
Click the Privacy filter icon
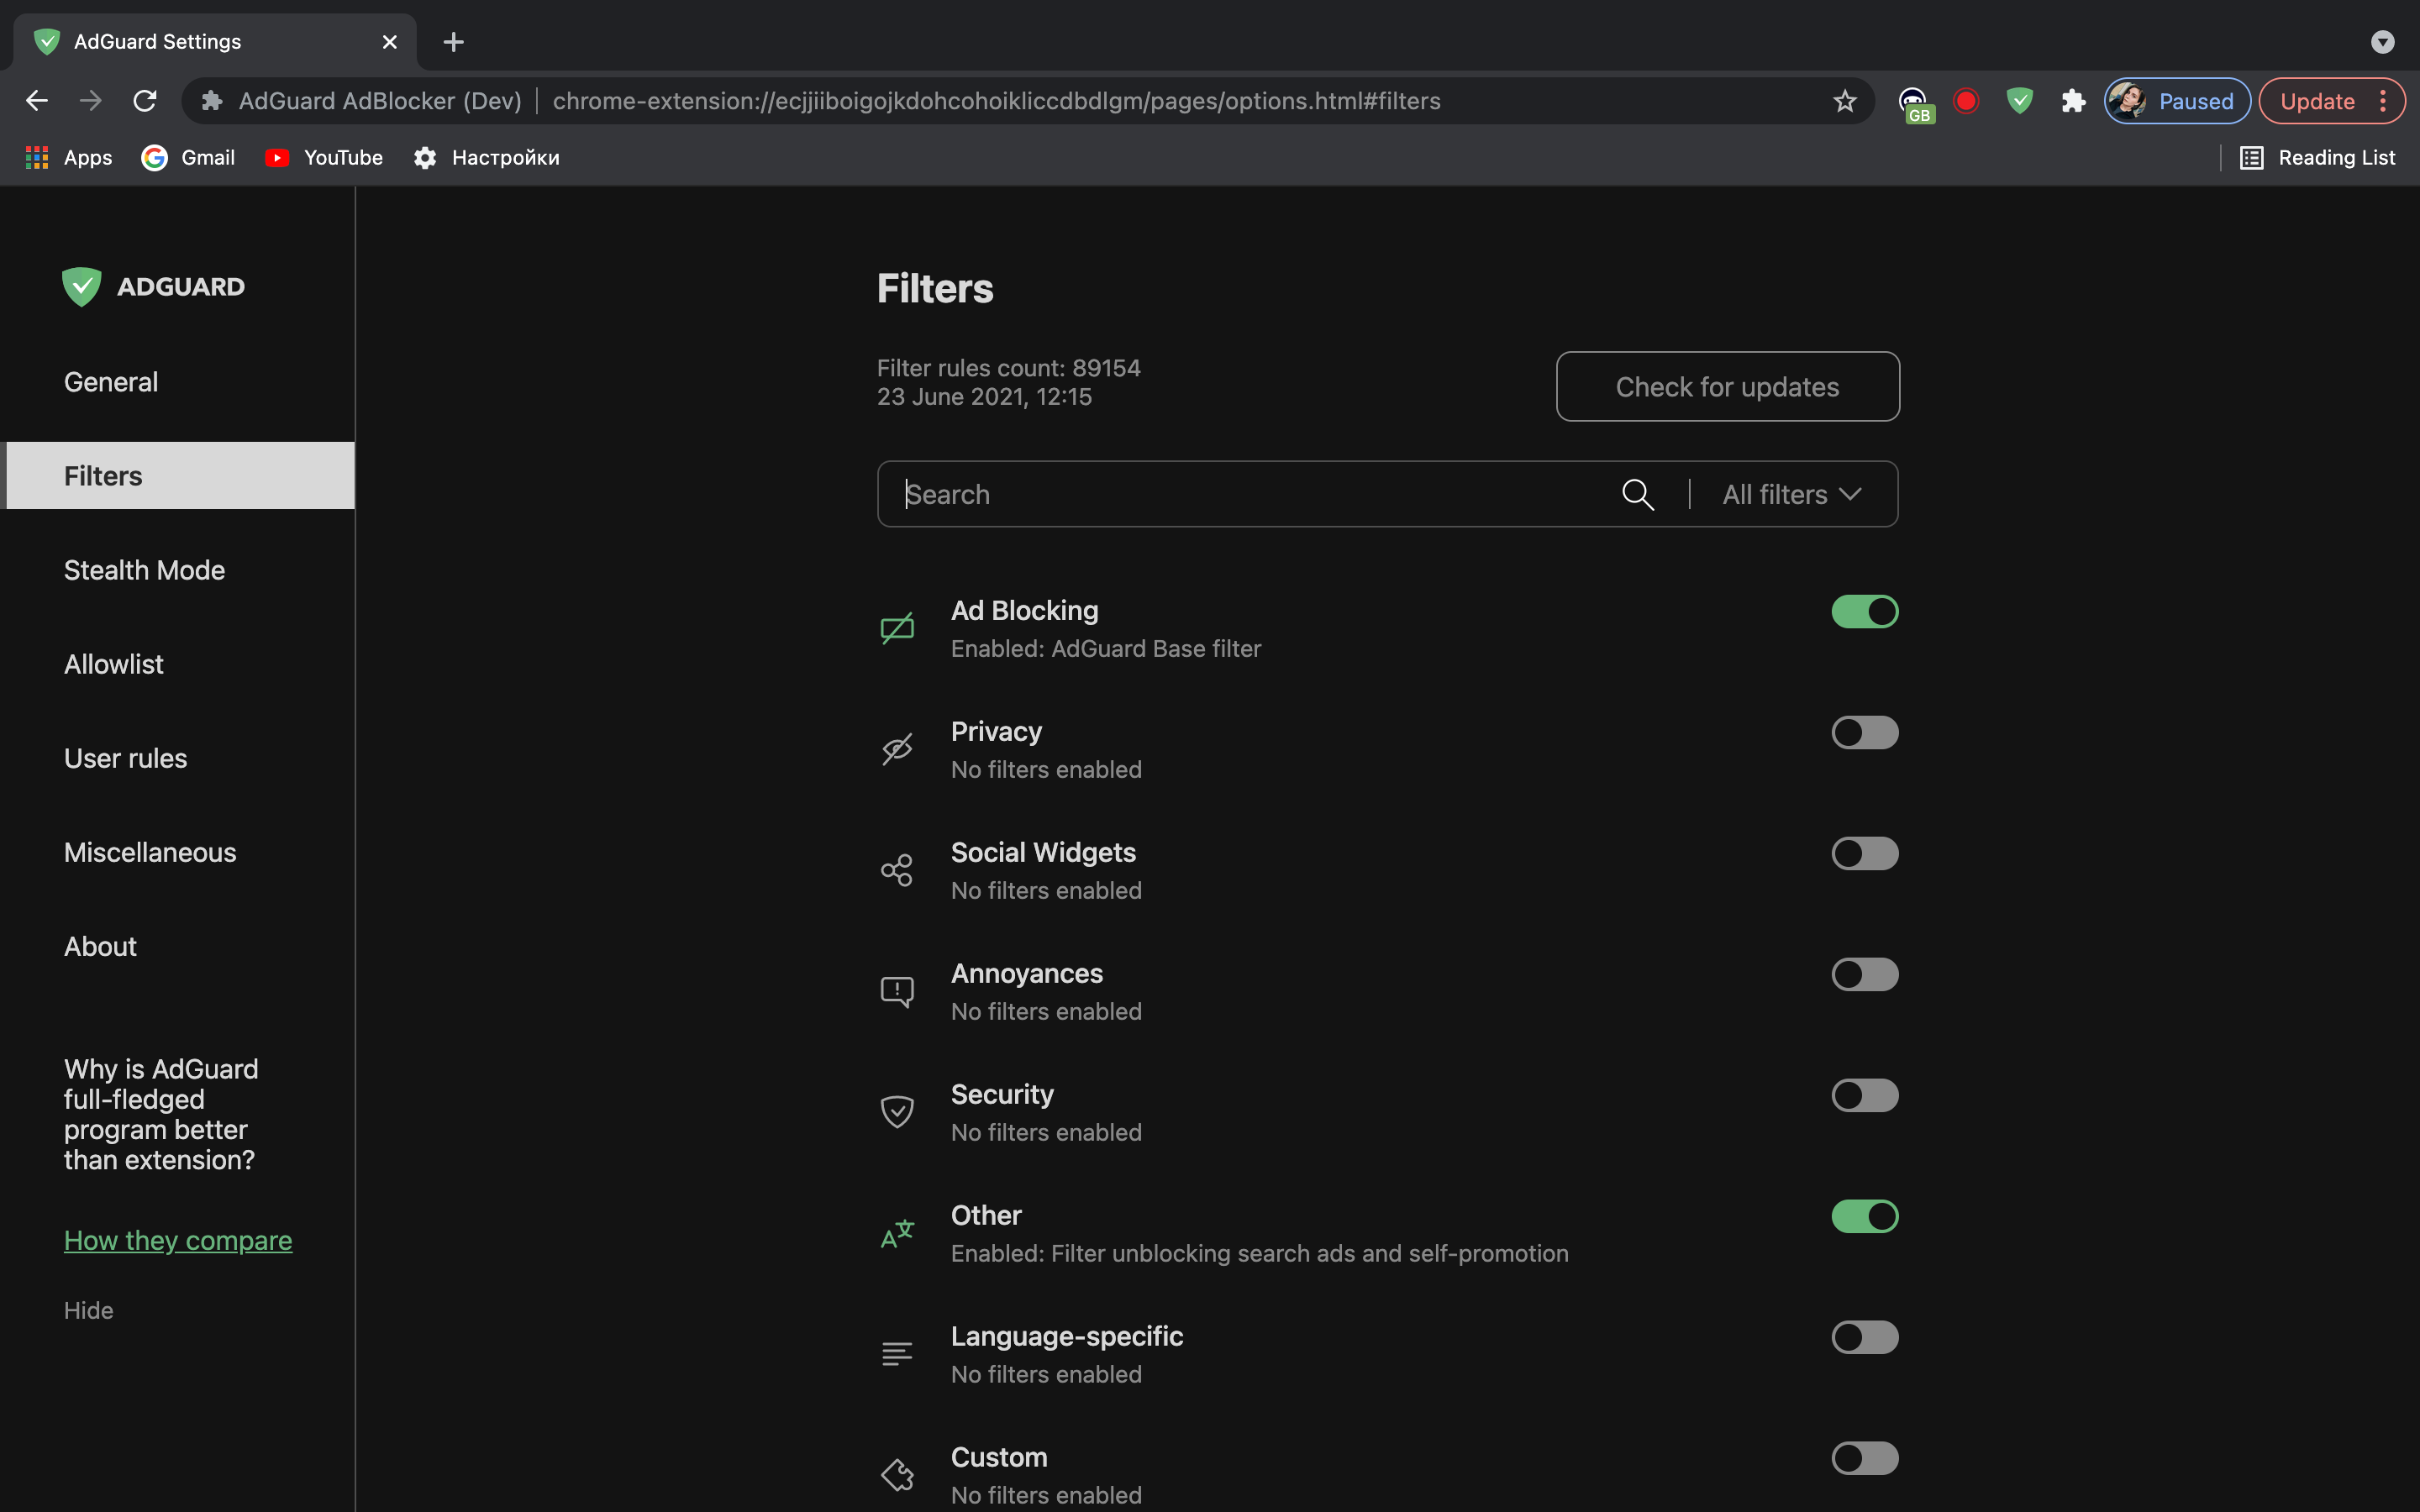[x=897, y=749]
